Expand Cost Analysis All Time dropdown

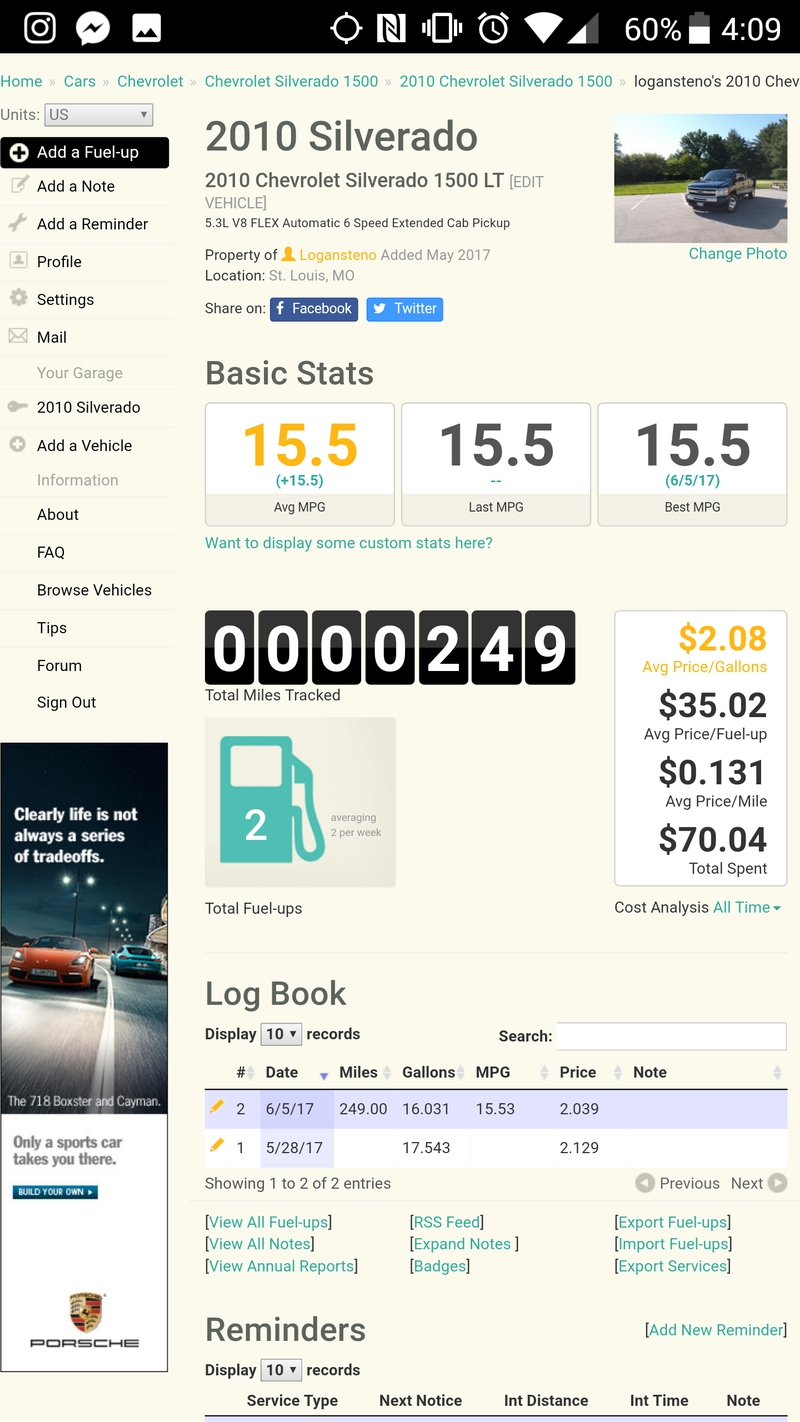[x=747, y=907]
